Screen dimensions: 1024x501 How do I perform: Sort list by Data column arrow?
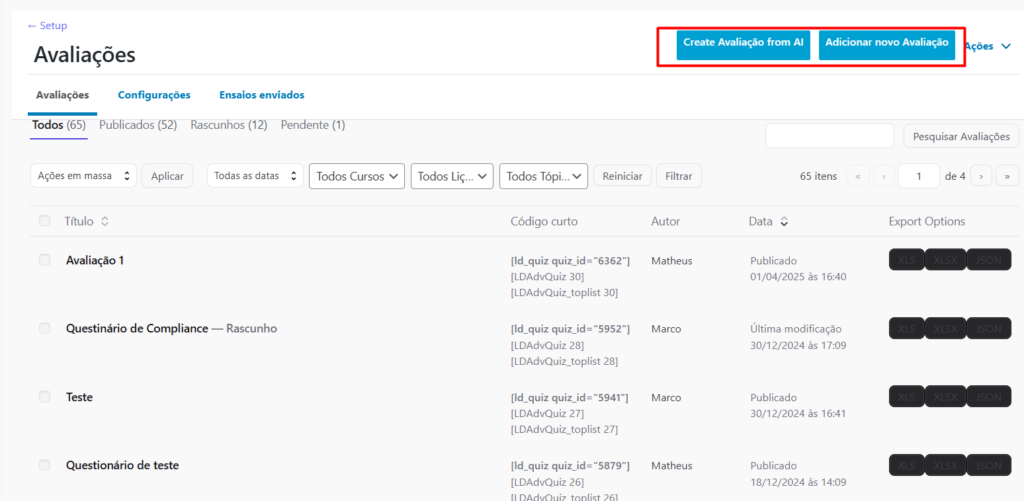(x=783, y=221)
